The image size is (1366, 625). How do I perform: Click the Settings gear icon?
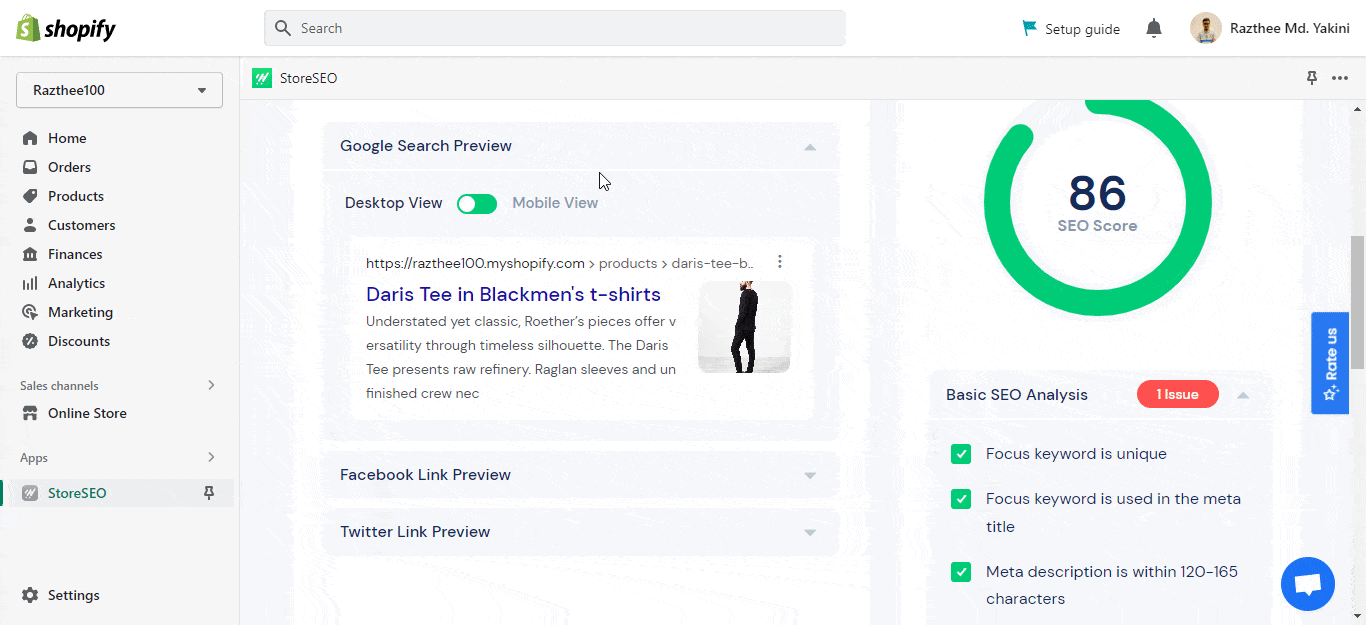click(30, 595)
